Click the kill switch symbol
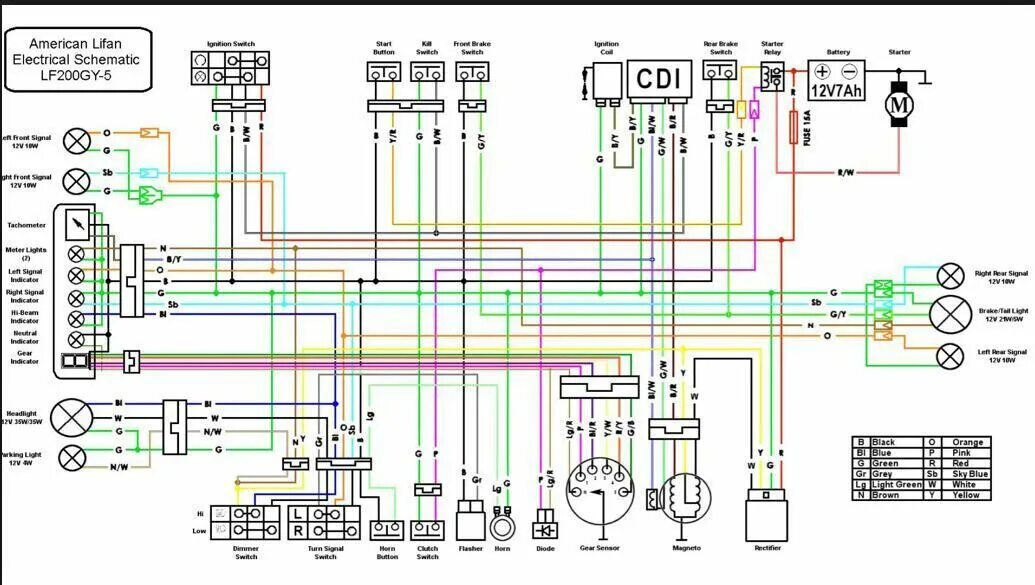1035x585 pixels. click(427, 71)
